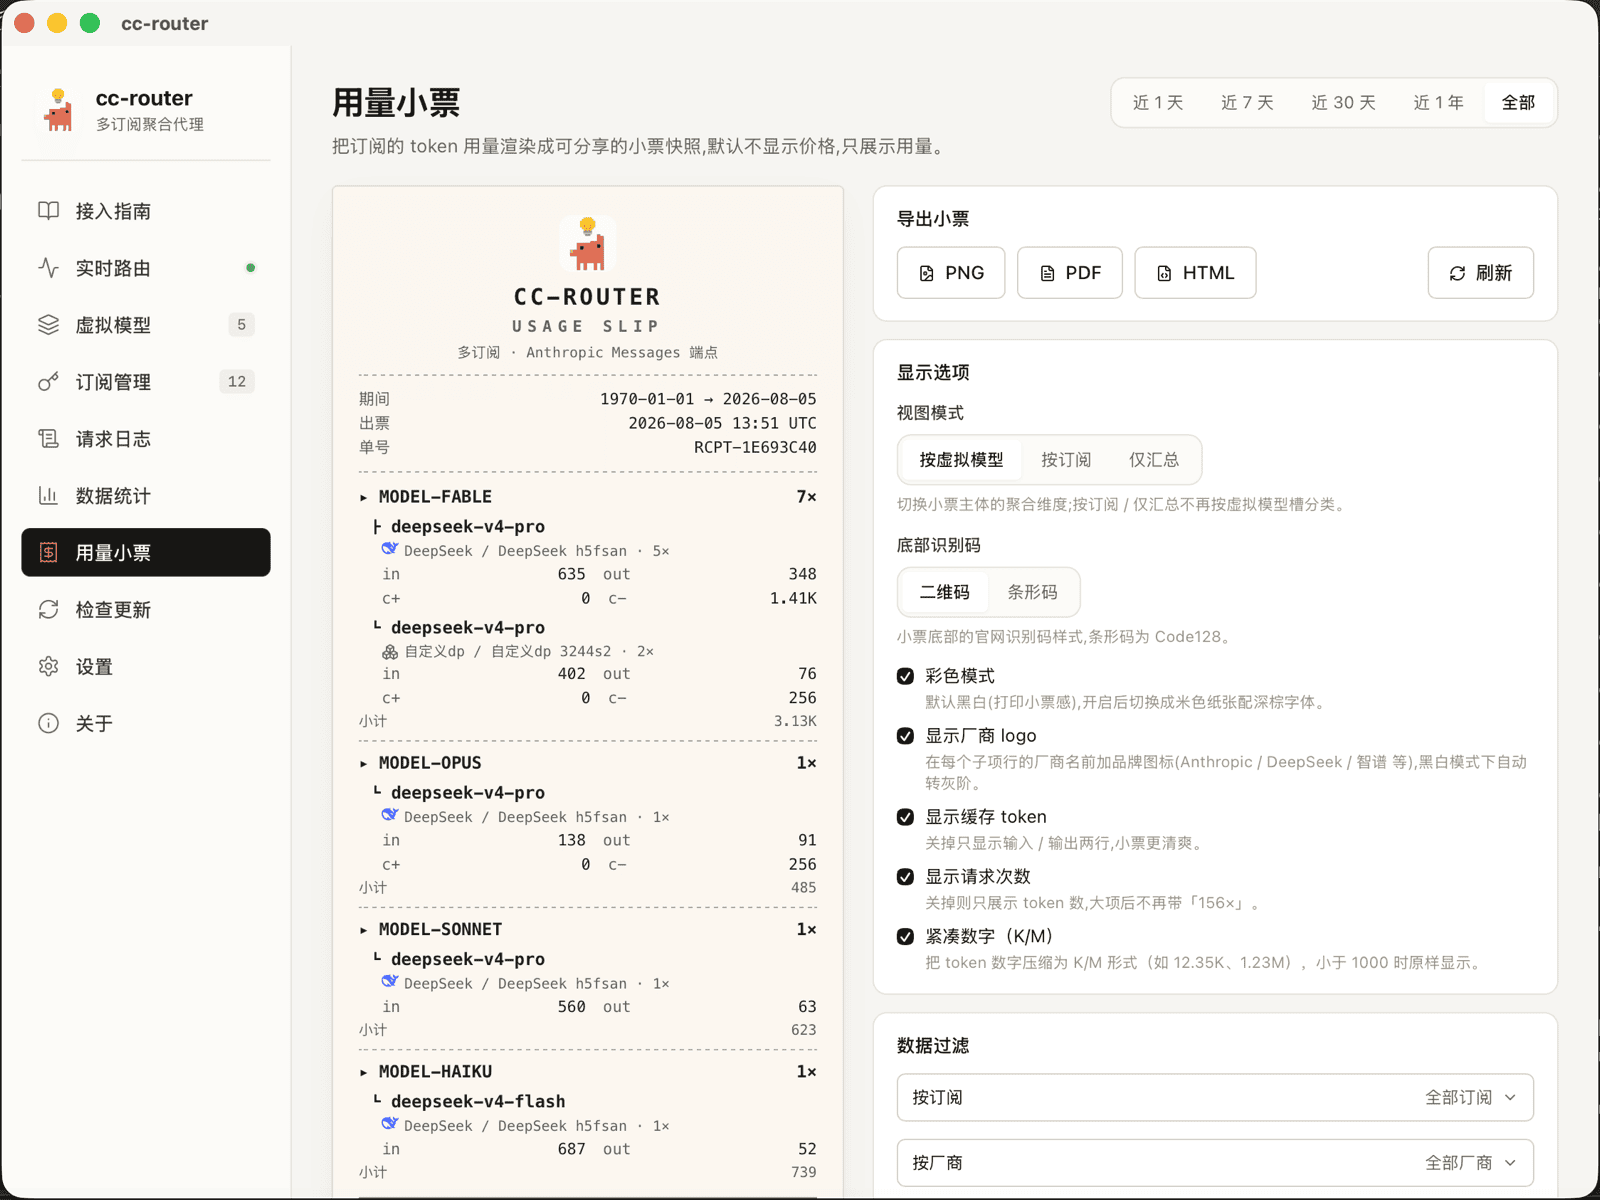Viewport: 1600px width, 1200px height.
Task: Select 近 1 天 time range tab
Action: [1158, 103]
